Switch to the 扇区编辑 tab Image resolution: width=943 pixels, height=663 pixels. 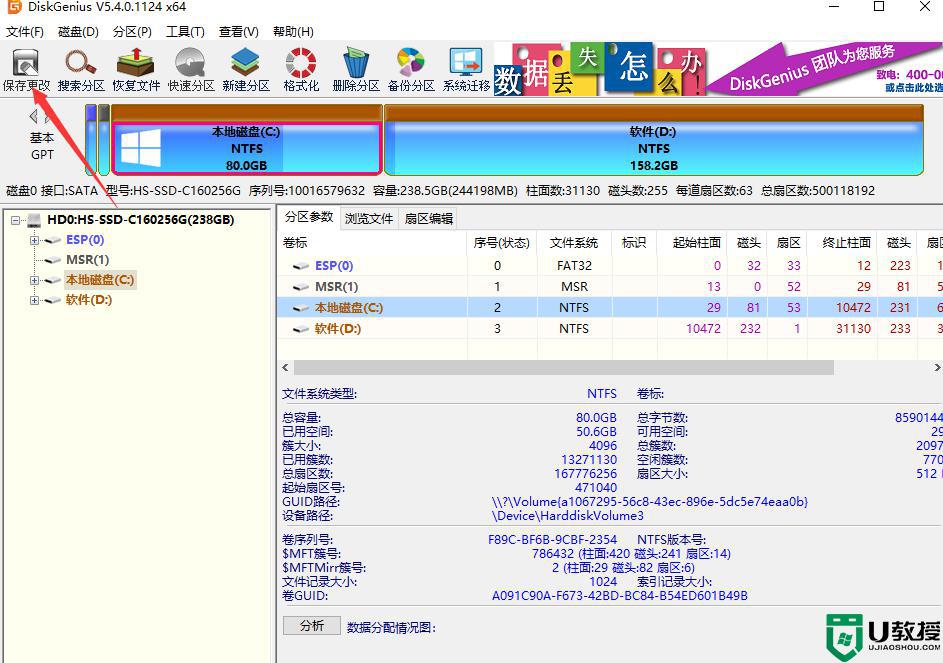(x=428, y=218)
